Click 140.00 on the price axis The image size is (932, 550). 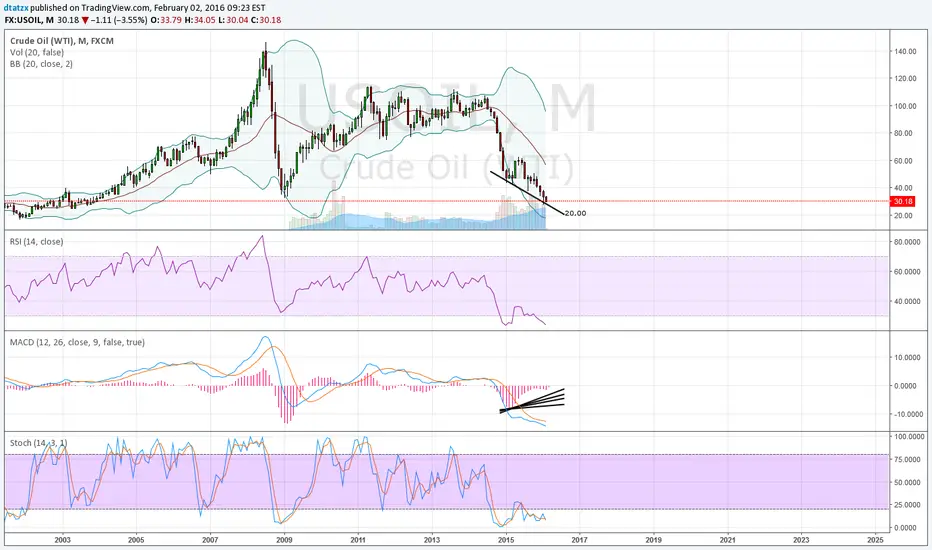(x=905, y=52)
